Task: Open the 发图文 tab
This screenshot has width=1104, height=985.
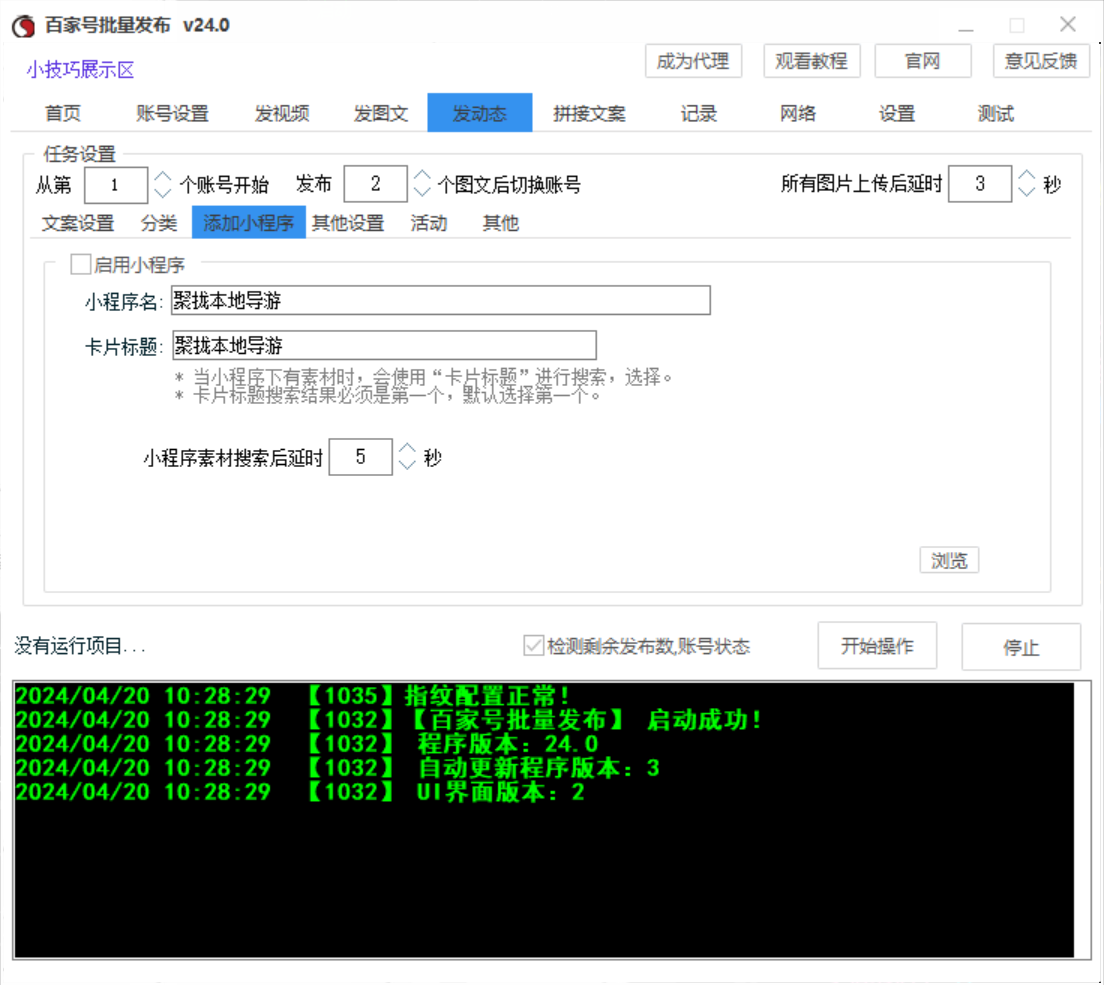Action: (x=381, y=113)
